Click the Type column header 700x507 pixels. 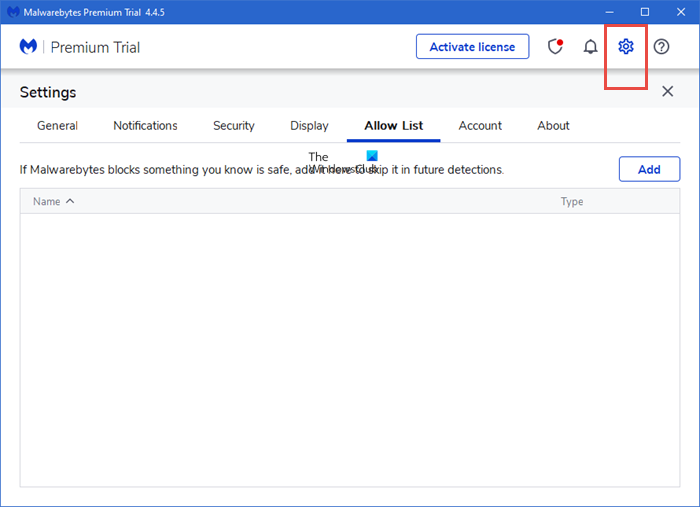coord(572,201)
